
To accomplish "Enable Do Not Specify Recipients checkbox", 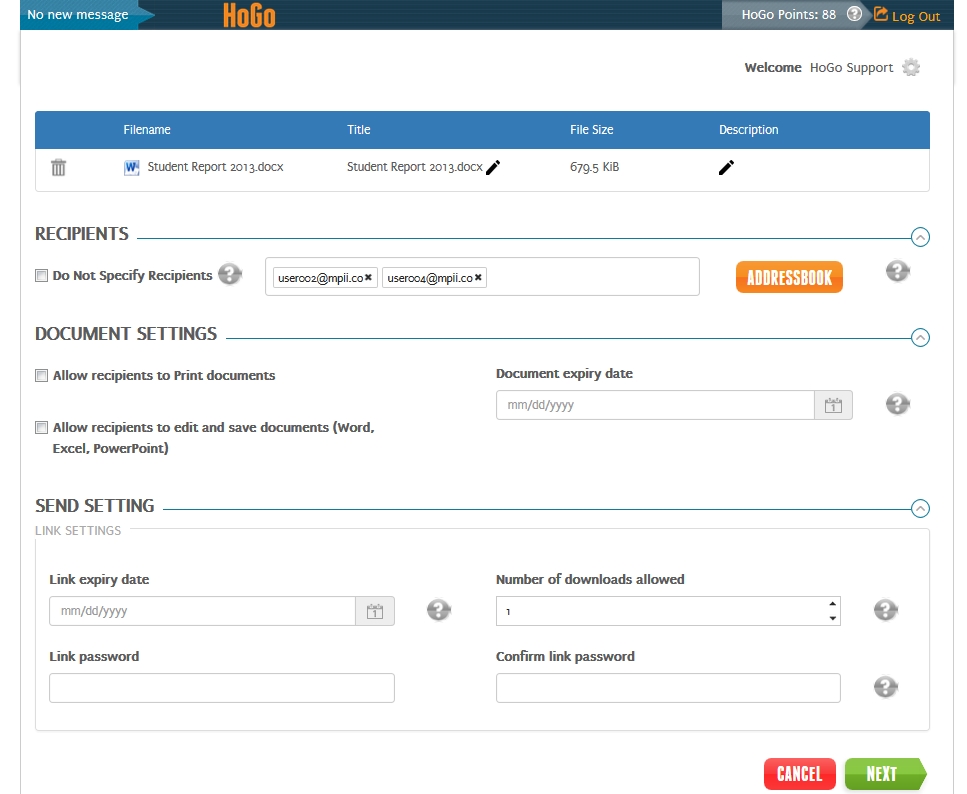I will [42, 276].
